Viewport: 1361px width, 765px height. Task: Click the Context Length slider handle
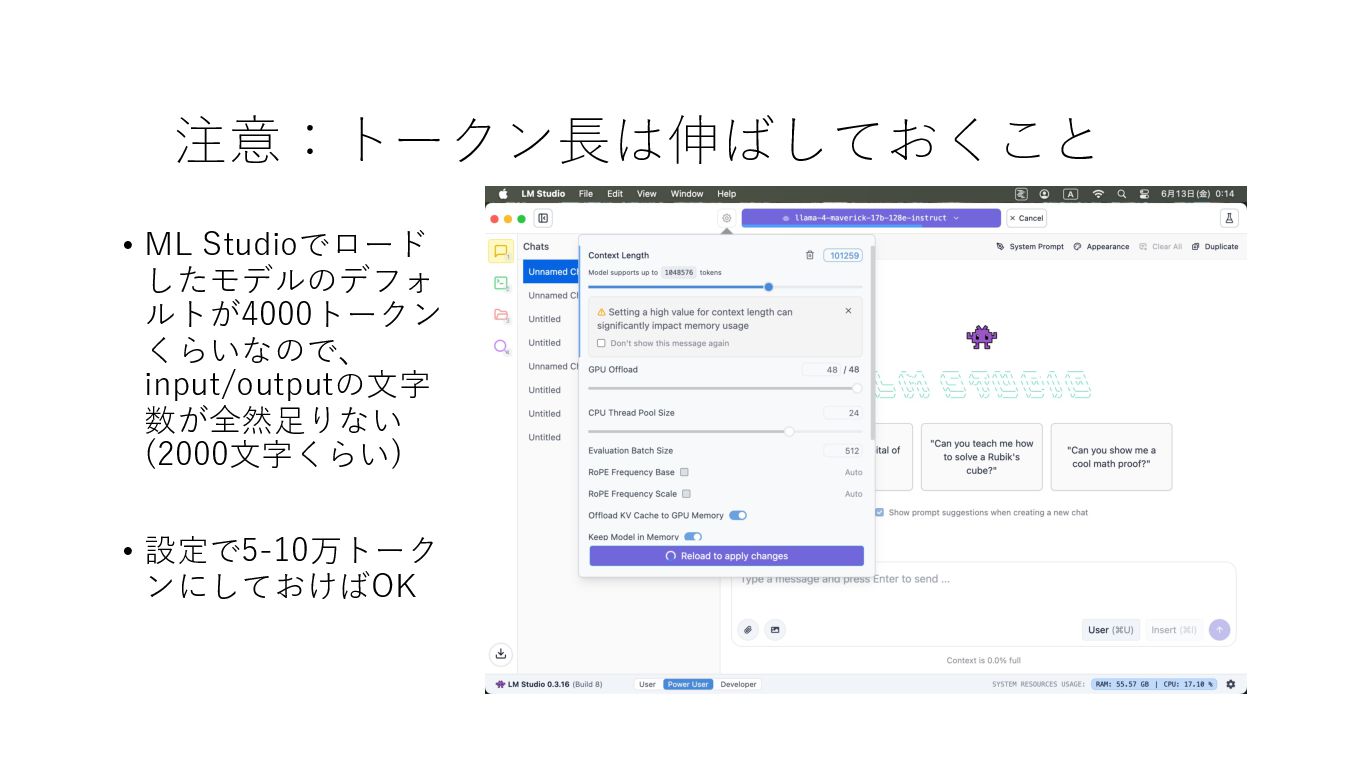(x=768, y=287)
